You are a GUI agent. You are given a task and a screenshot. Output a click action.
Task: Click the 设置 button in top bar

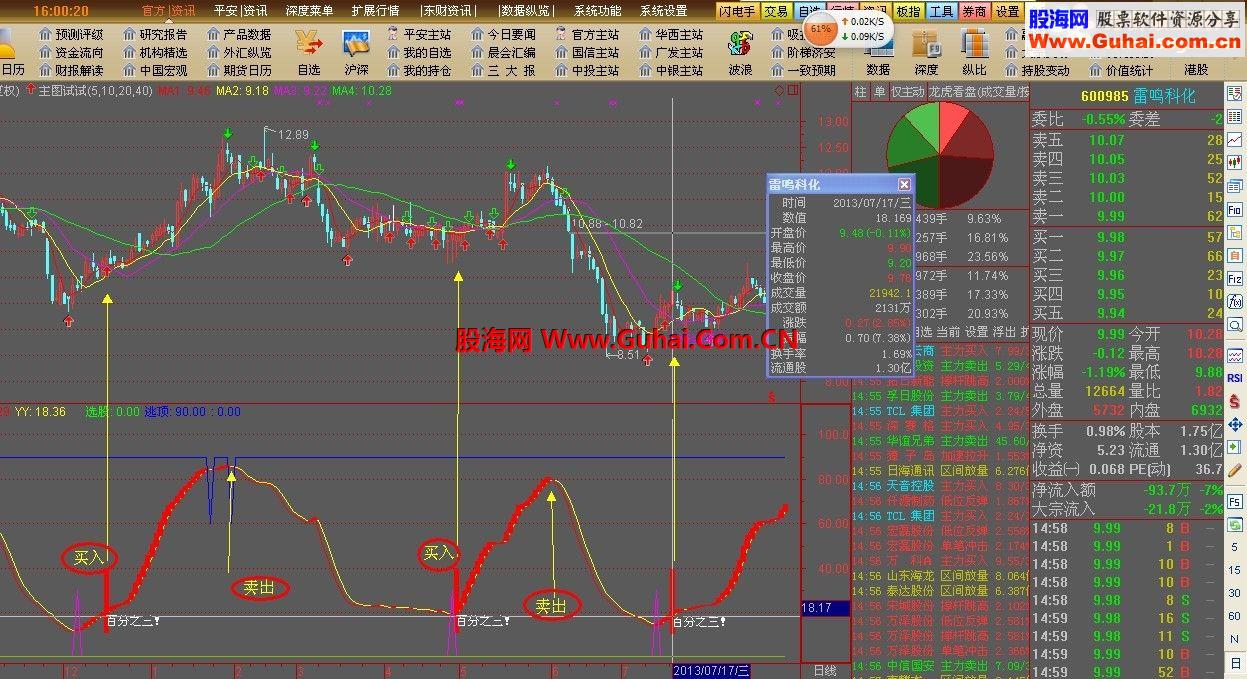(1007, 11)
